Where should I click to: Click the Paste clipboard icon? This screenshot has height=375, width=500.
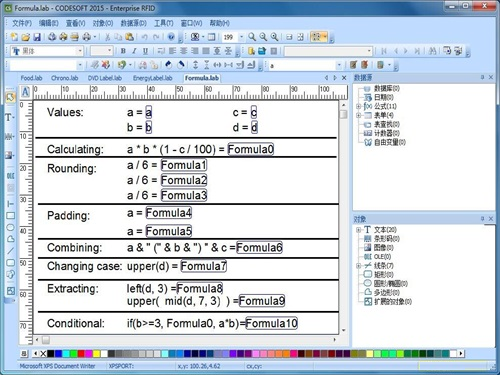point(130,37)
